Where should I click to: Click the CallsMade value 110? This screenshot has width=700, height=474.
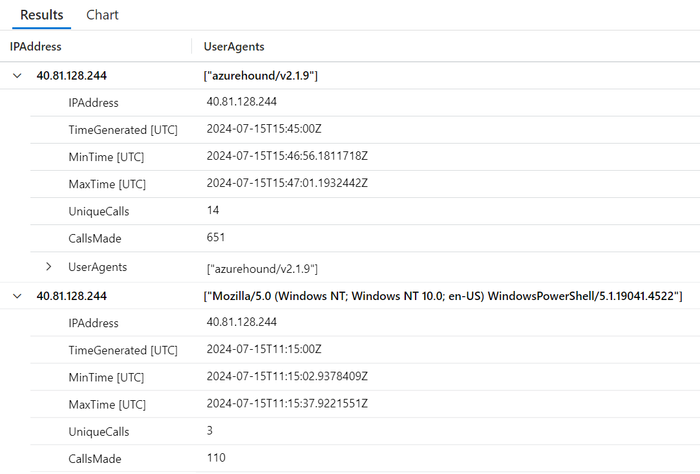216,458
